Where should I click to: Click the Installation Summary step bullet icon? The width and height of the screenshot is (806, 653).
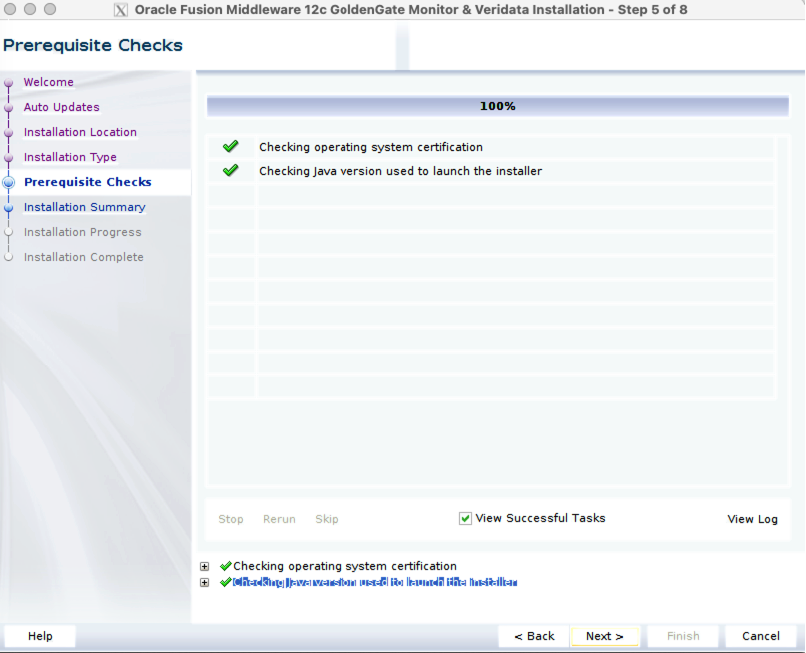coord(9,208)
